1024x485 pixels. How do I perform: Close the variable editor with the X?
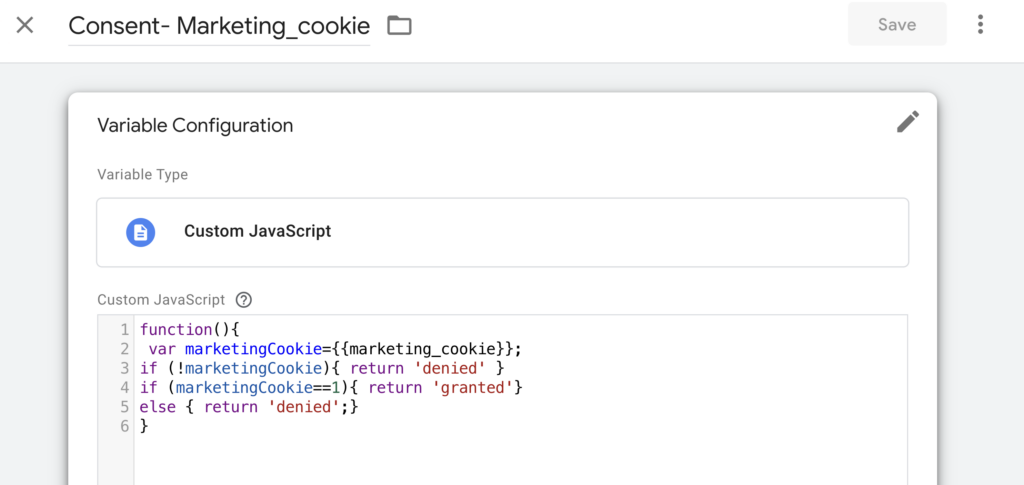point(25,25)
